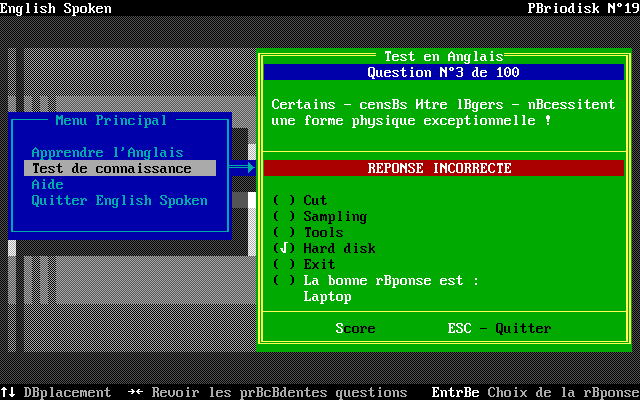Click 'Entrée Choix de la réponse' hint
640x400 pixels.
point(536,392)
